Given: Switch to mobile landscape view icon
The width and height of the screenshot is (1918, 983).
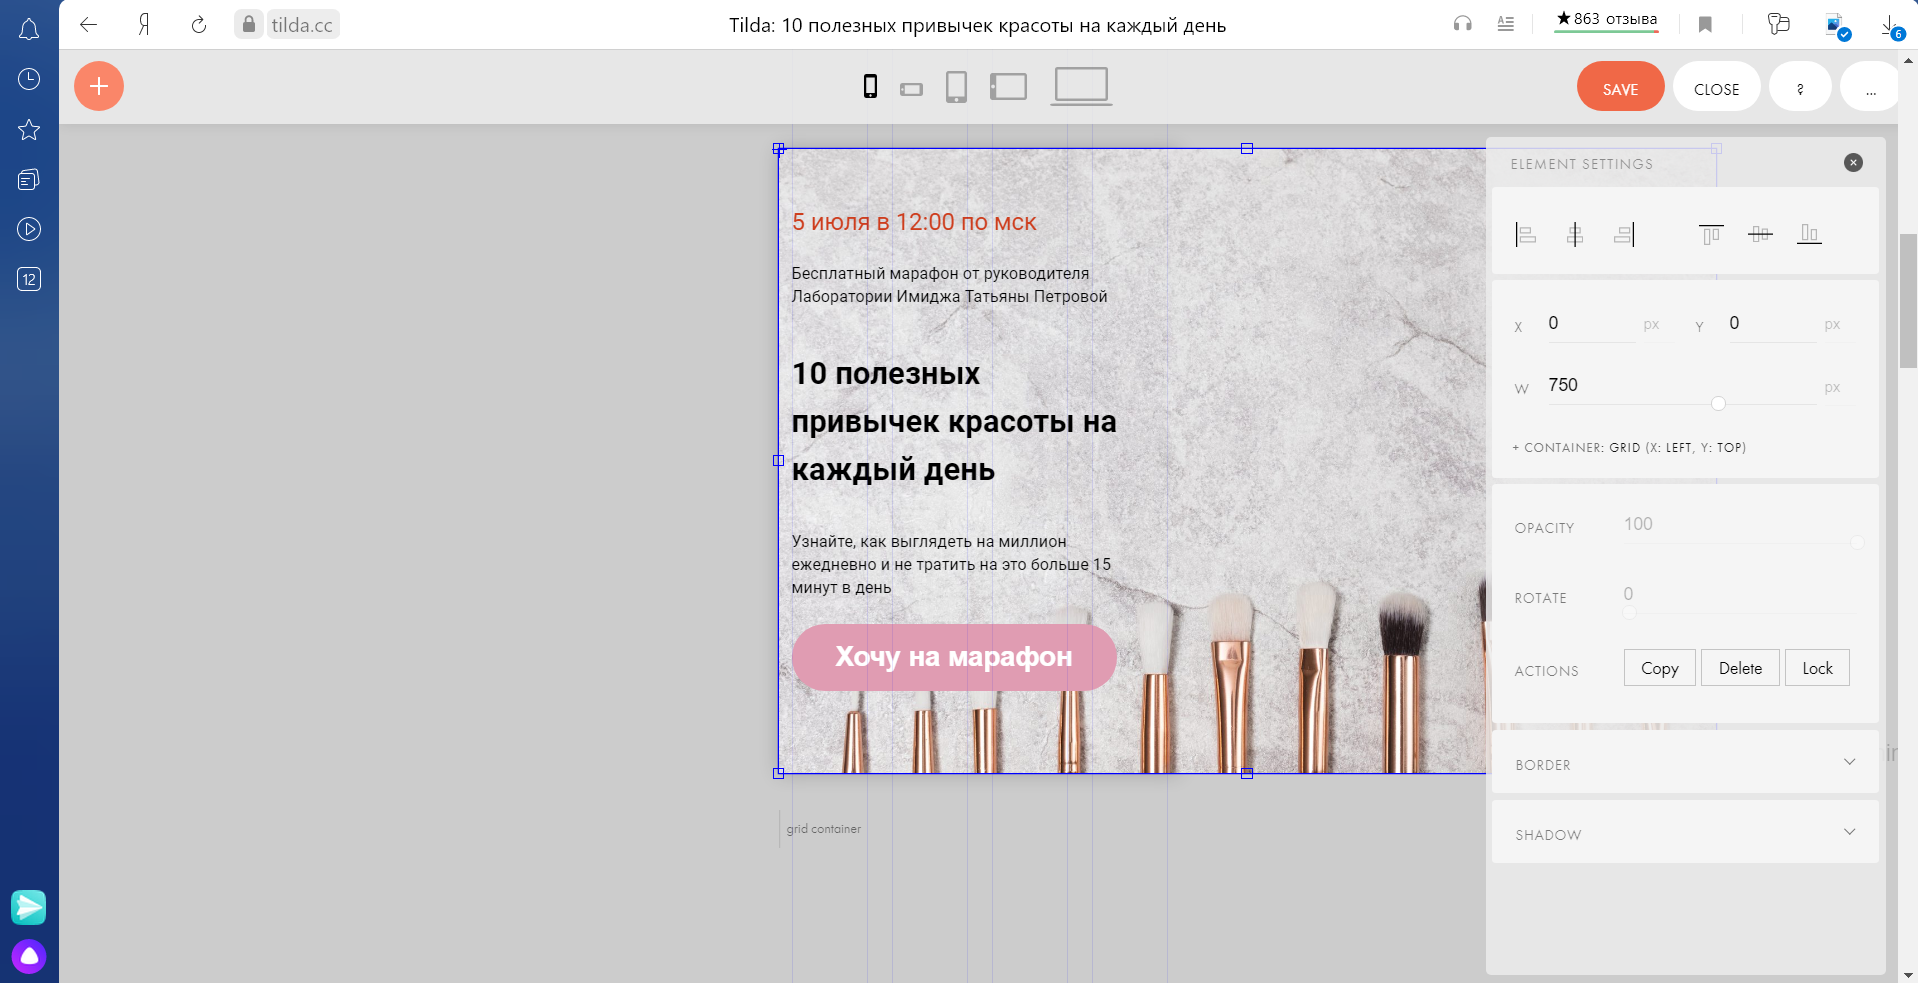Looking at the screenshot, I should pyautogui.click(x=911, y=89).
